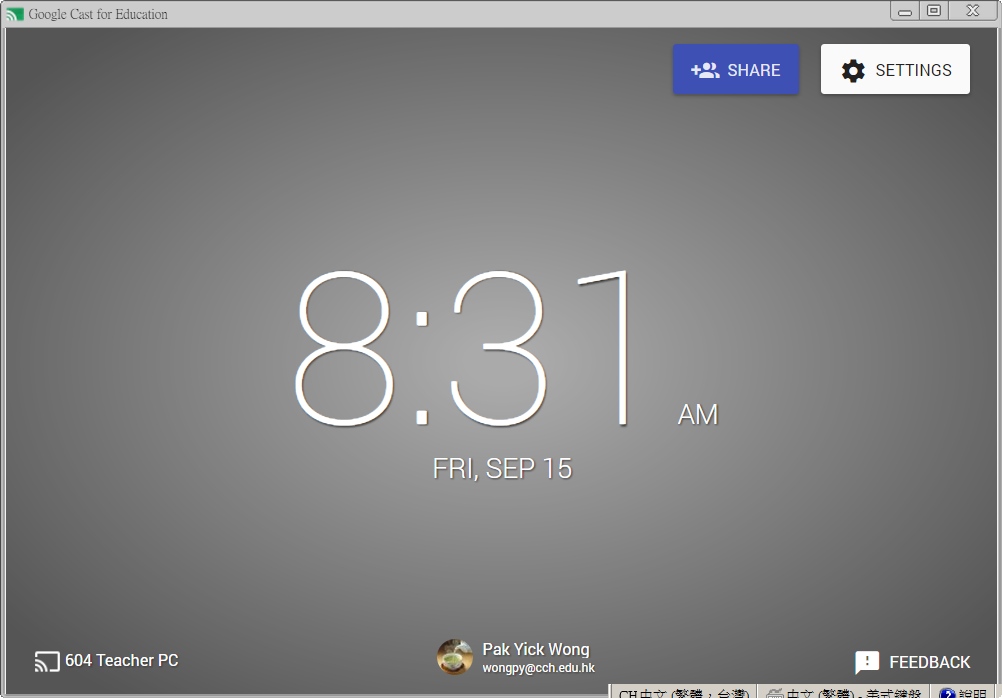Click the FRI, SEP 15 date text
Screen dimensions: 1002x698
502,469
